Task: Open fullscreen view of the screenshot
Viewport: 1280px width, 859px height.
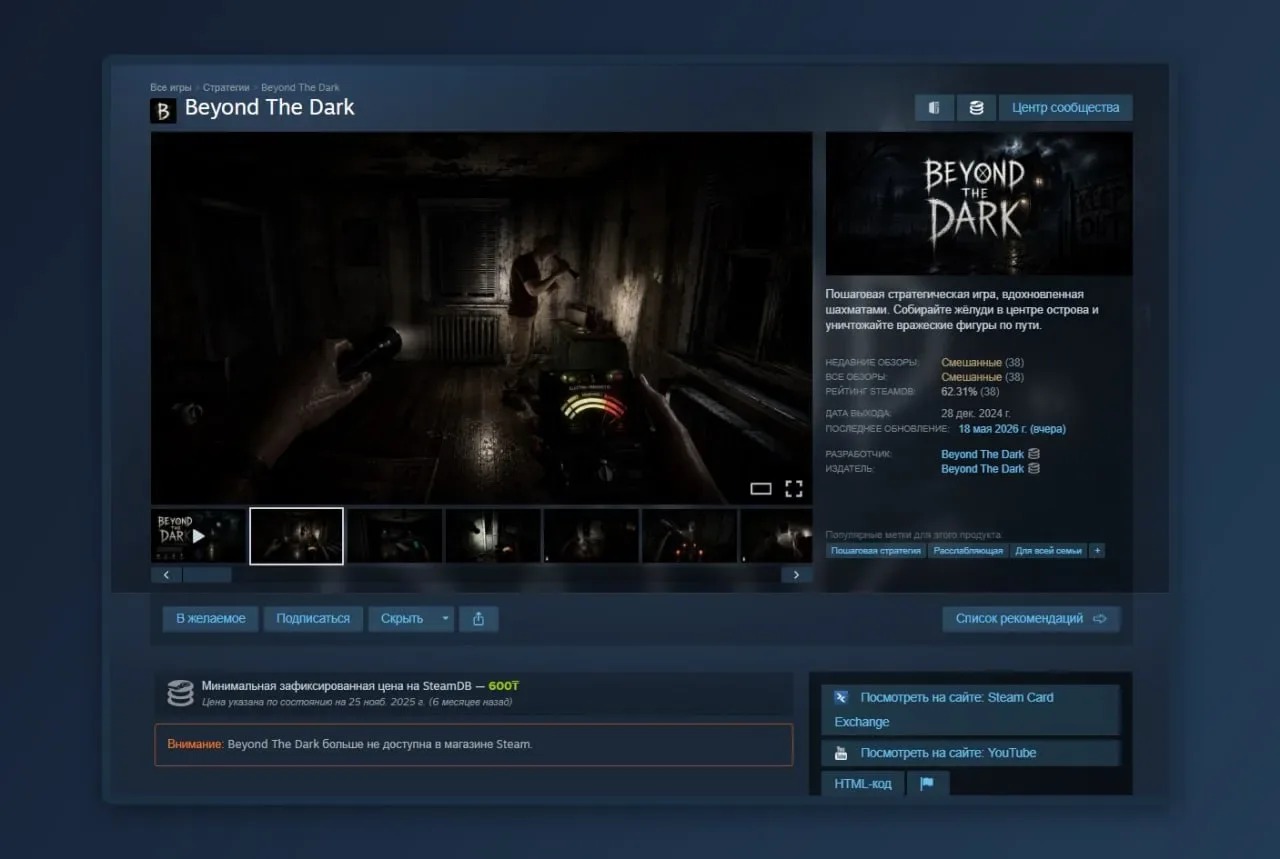Action: 794,489
